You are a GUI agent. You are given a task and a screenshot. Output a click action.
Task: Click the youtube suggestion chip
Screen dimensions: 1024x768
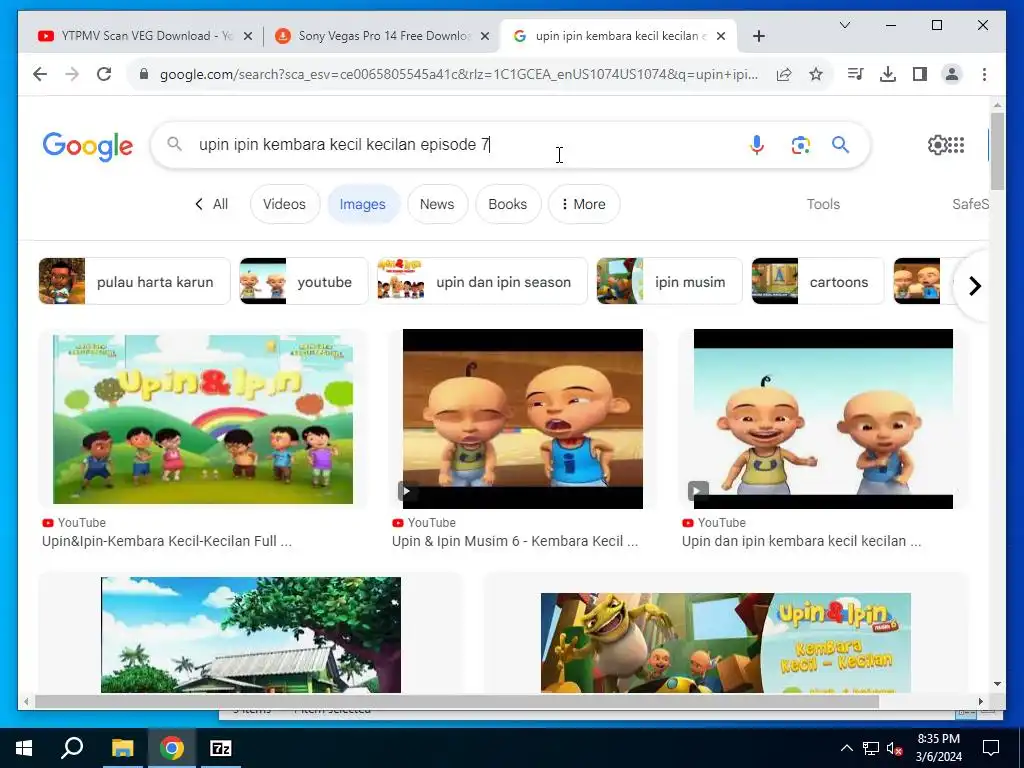pyautogui.click(x=304, y=281)
